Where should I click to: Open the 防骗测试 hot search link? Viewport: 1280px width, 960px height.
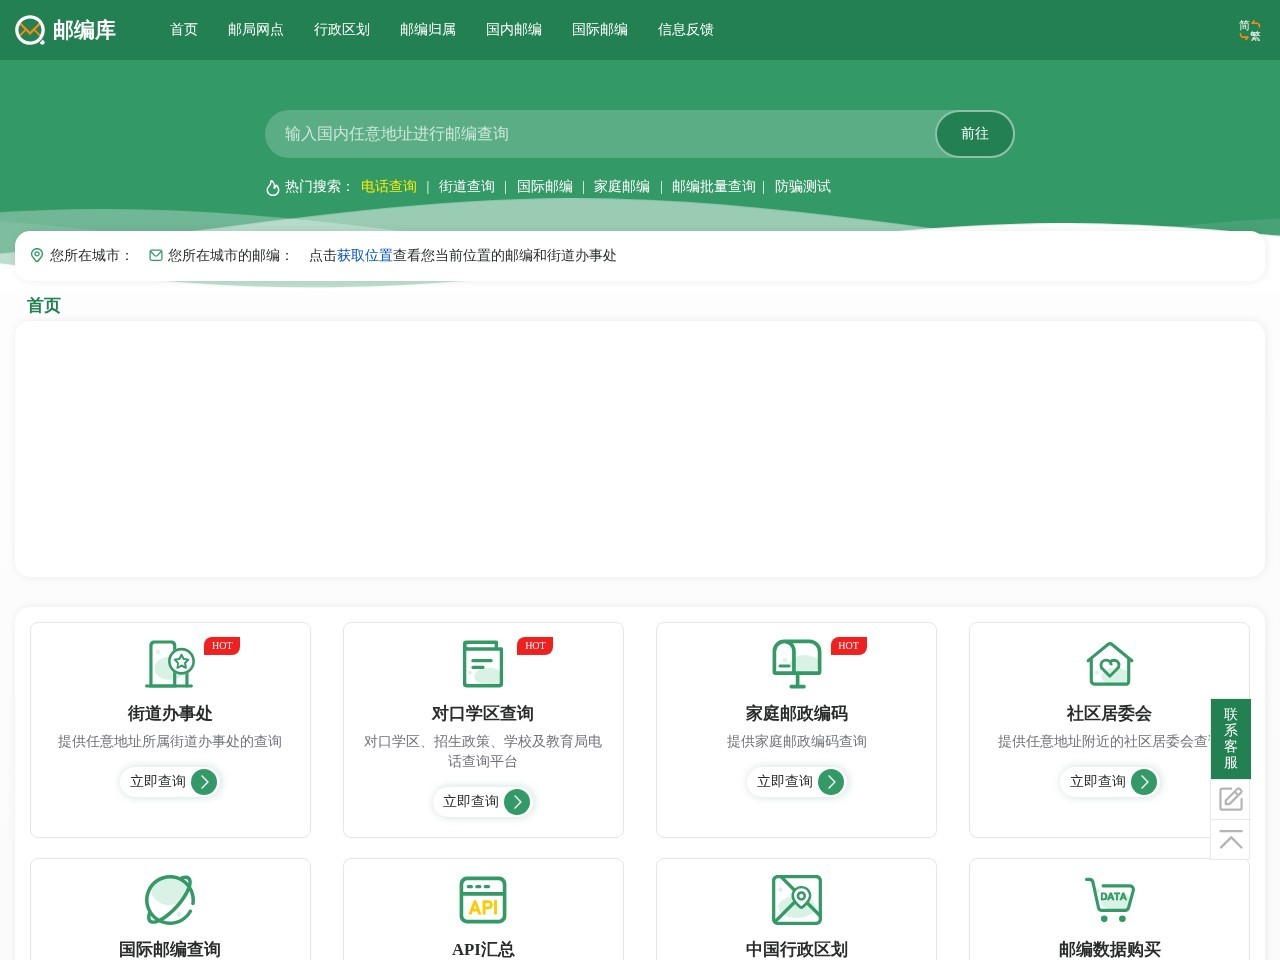(x=803, y=186)
